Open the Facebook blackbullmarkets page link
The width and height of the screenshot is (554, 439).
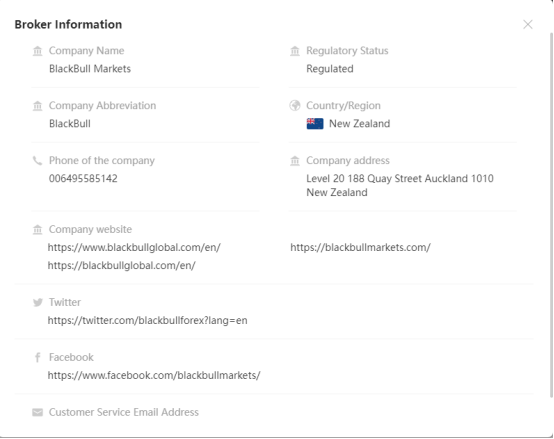154,375
